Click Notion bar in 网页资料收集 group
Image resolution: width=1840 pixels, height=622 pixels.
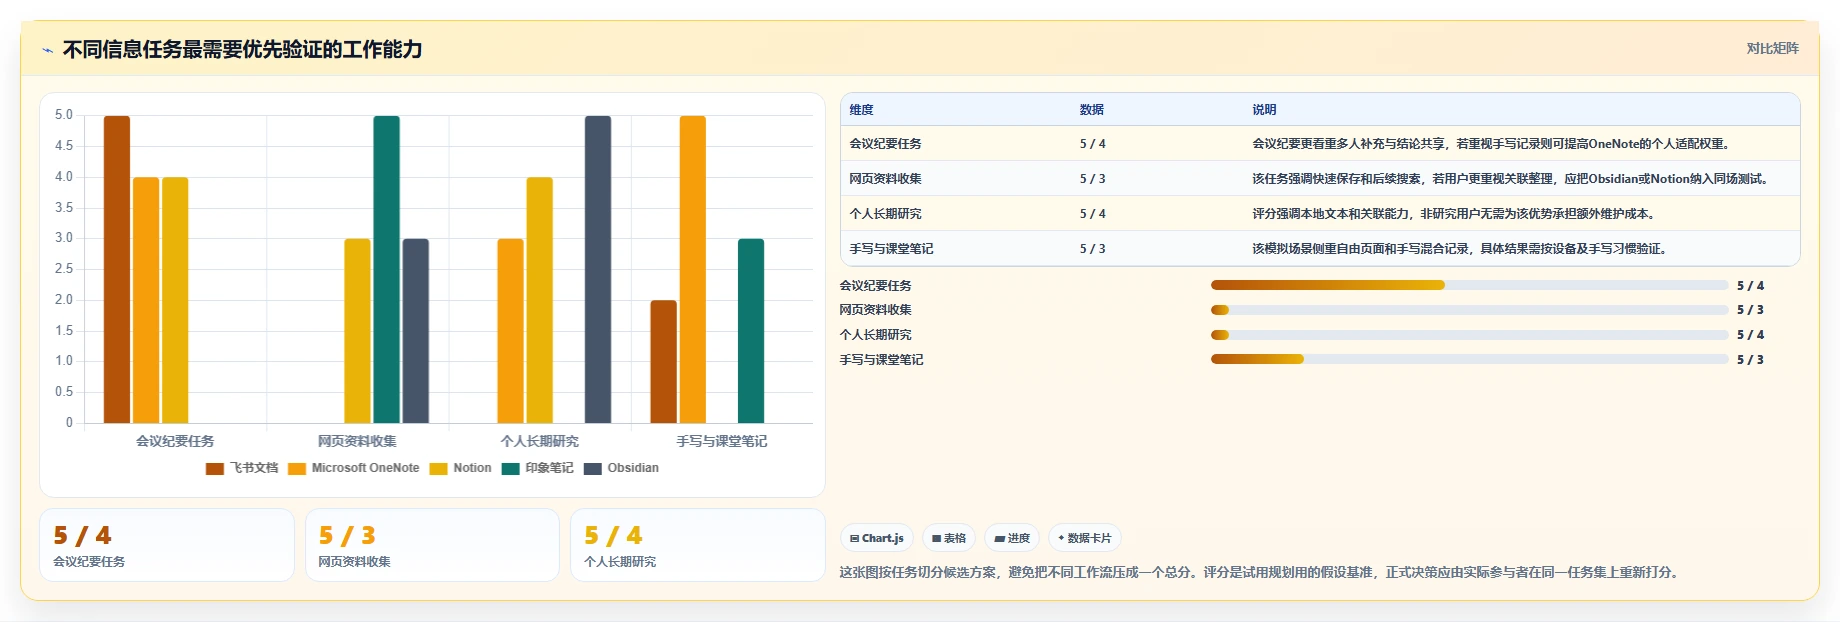pyautogui.click(x=358, y=331)
